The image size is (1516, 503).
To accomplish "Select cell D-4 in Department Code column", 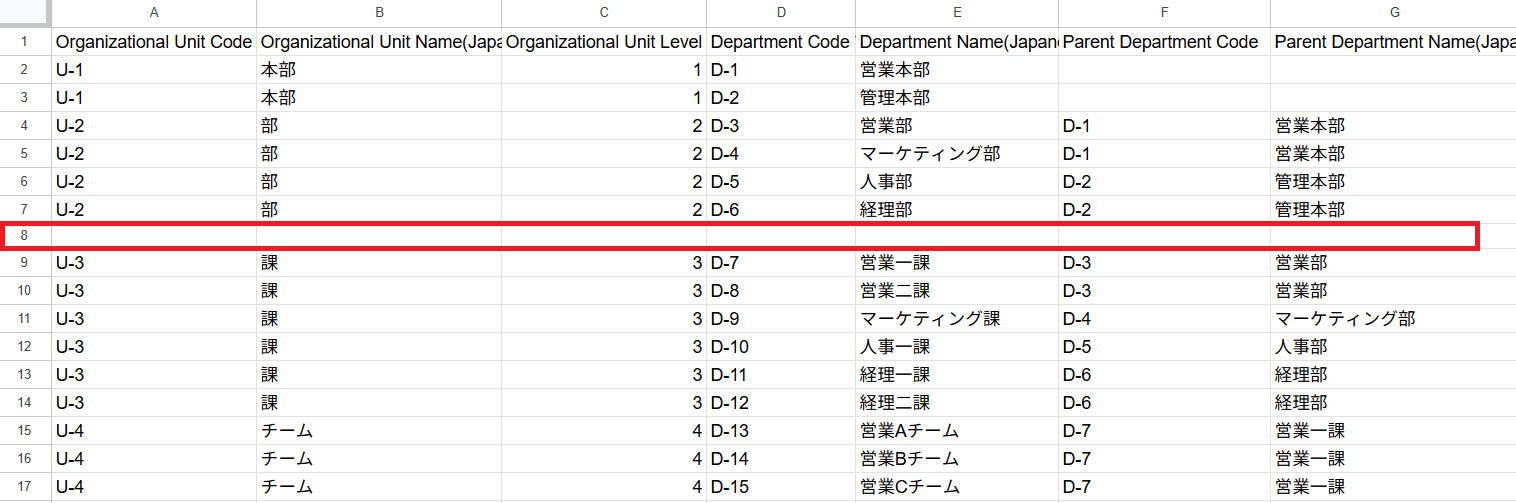I will click(780, 154).
